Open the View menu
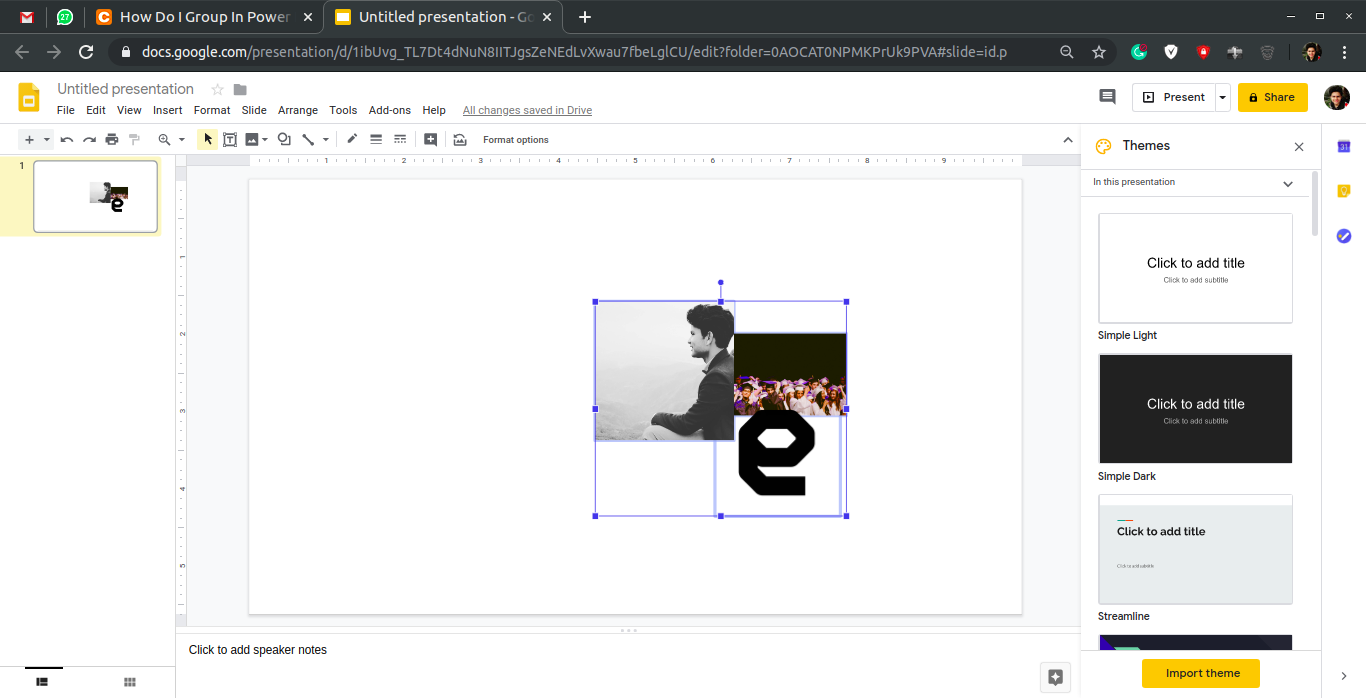The height and width of the screenshot is (698, 1366). point(129,110)
